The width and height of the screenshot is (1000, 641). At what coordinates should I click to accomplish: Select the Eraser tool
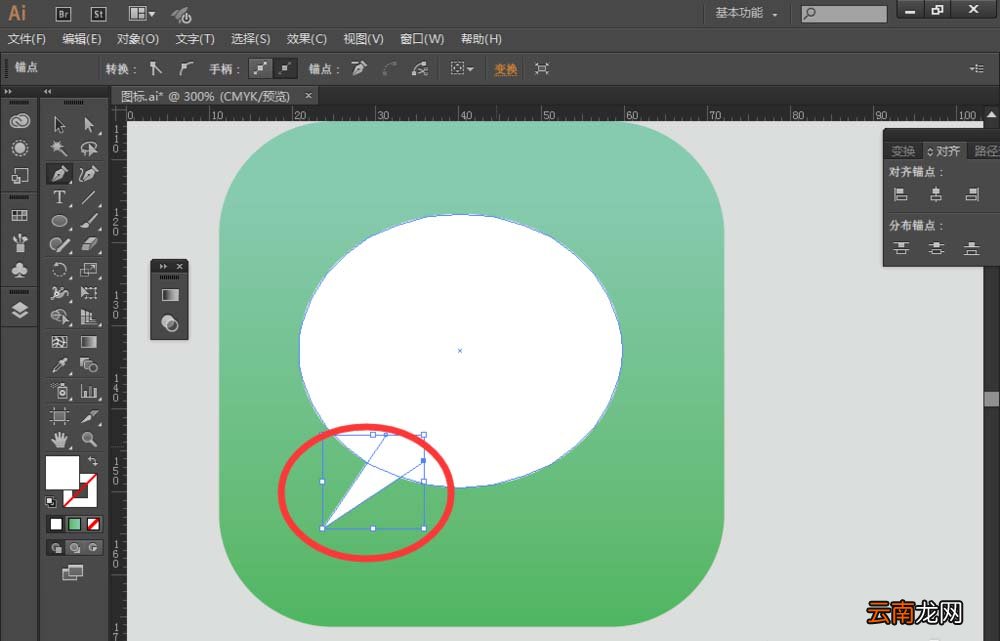(89, 245)
